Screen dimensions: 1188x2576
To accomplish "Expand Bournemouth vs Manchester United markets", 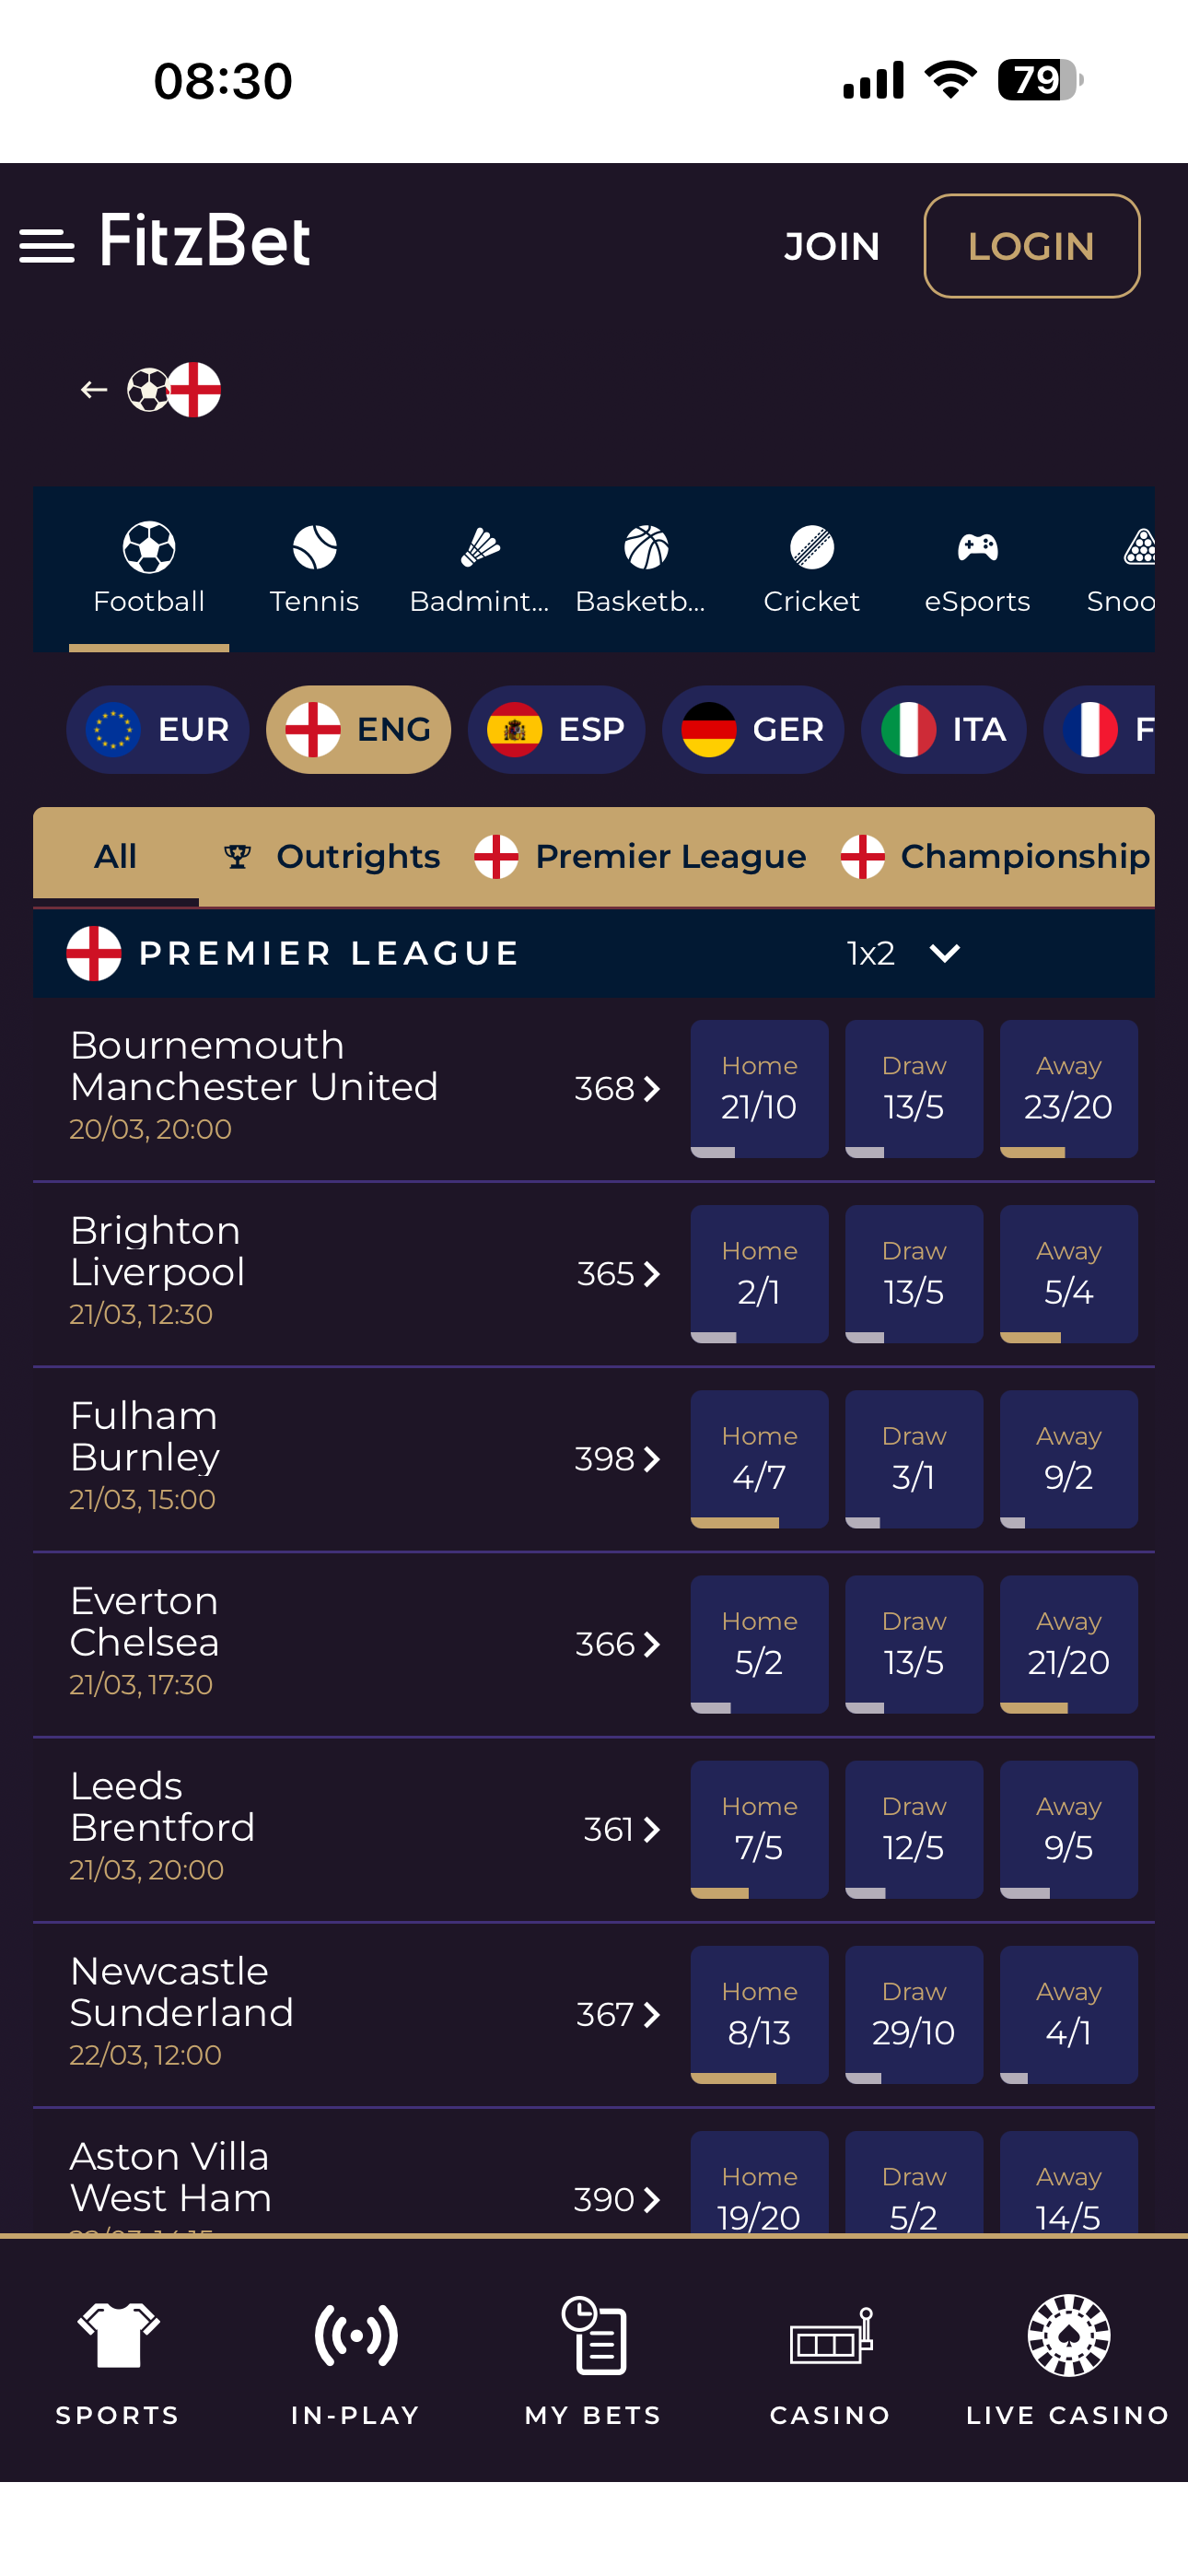I will (618, 1089).
